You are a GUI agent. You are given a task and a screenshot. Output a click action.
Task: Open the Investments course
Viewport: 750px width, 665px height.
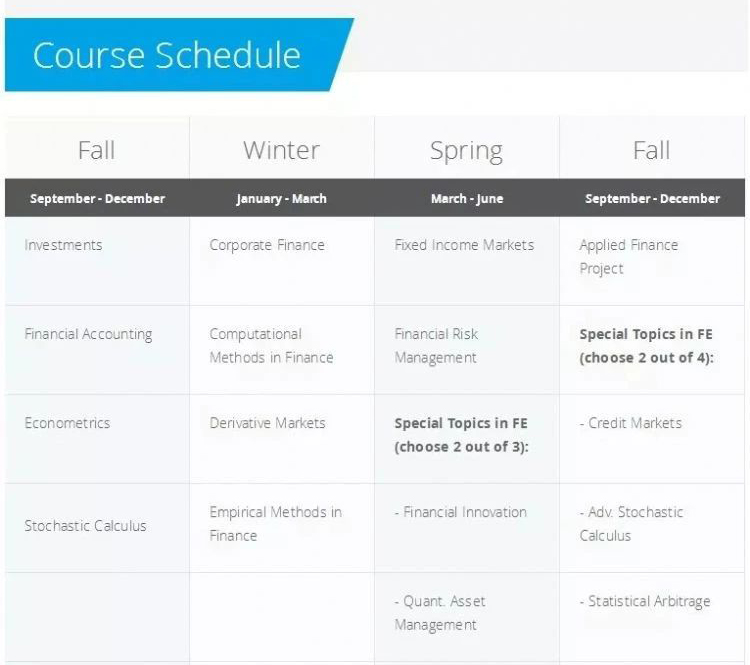click(63, 245)
